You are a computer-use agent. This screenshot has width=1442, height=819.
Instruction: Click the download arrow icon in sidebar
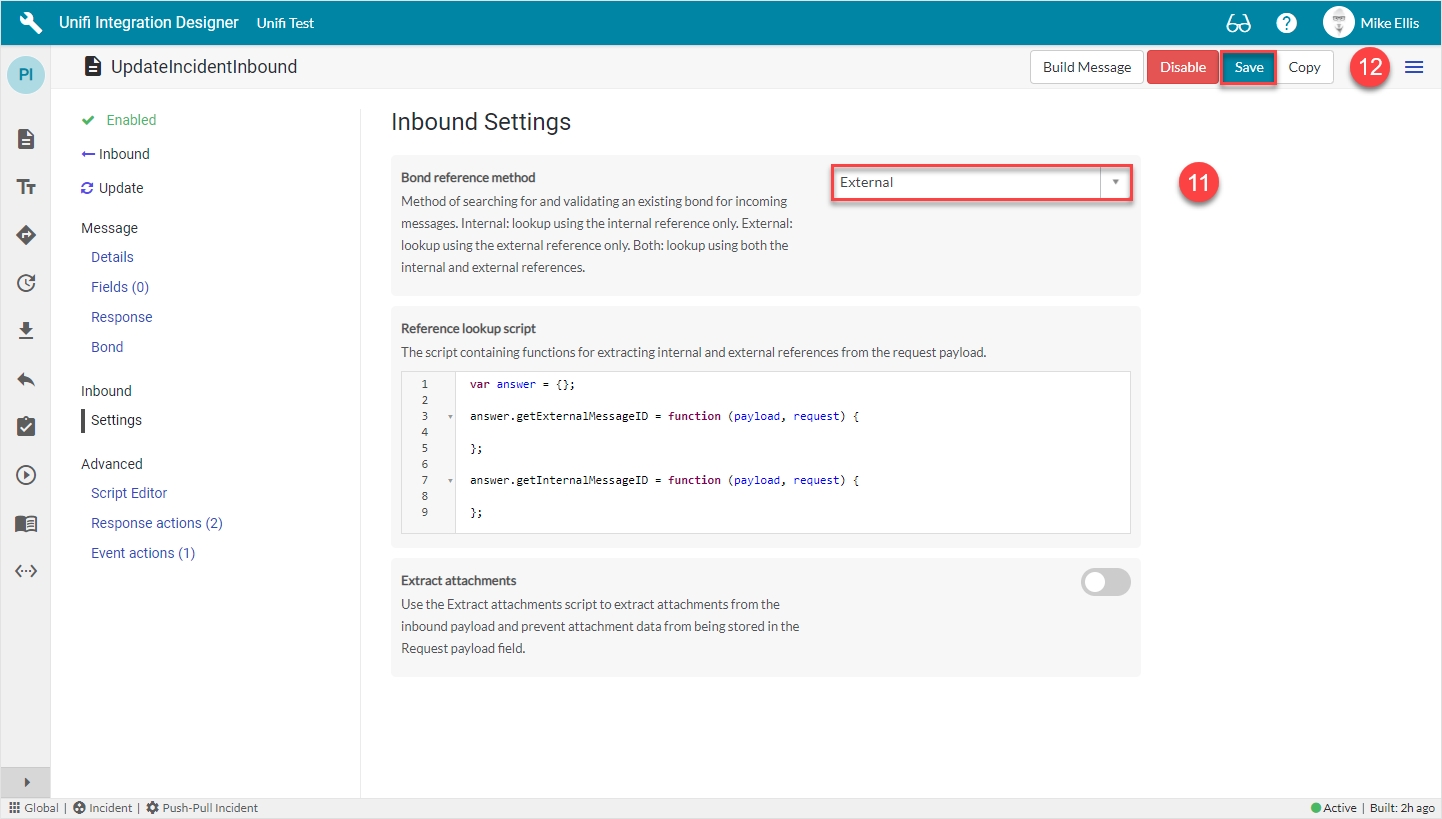click(26, 331)
